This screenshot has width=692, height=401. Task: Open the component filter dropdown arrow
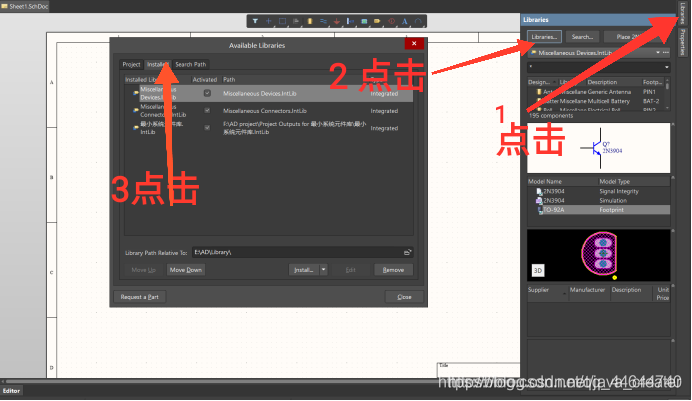[666, 67]
